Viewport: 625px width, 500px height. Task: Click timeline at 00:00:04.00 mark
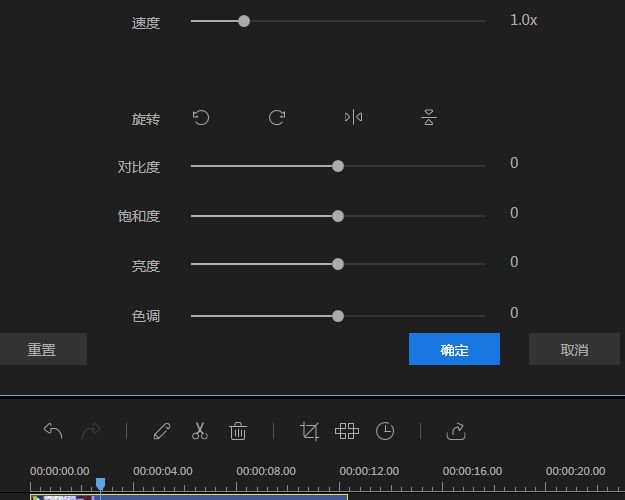click(163, 471)
